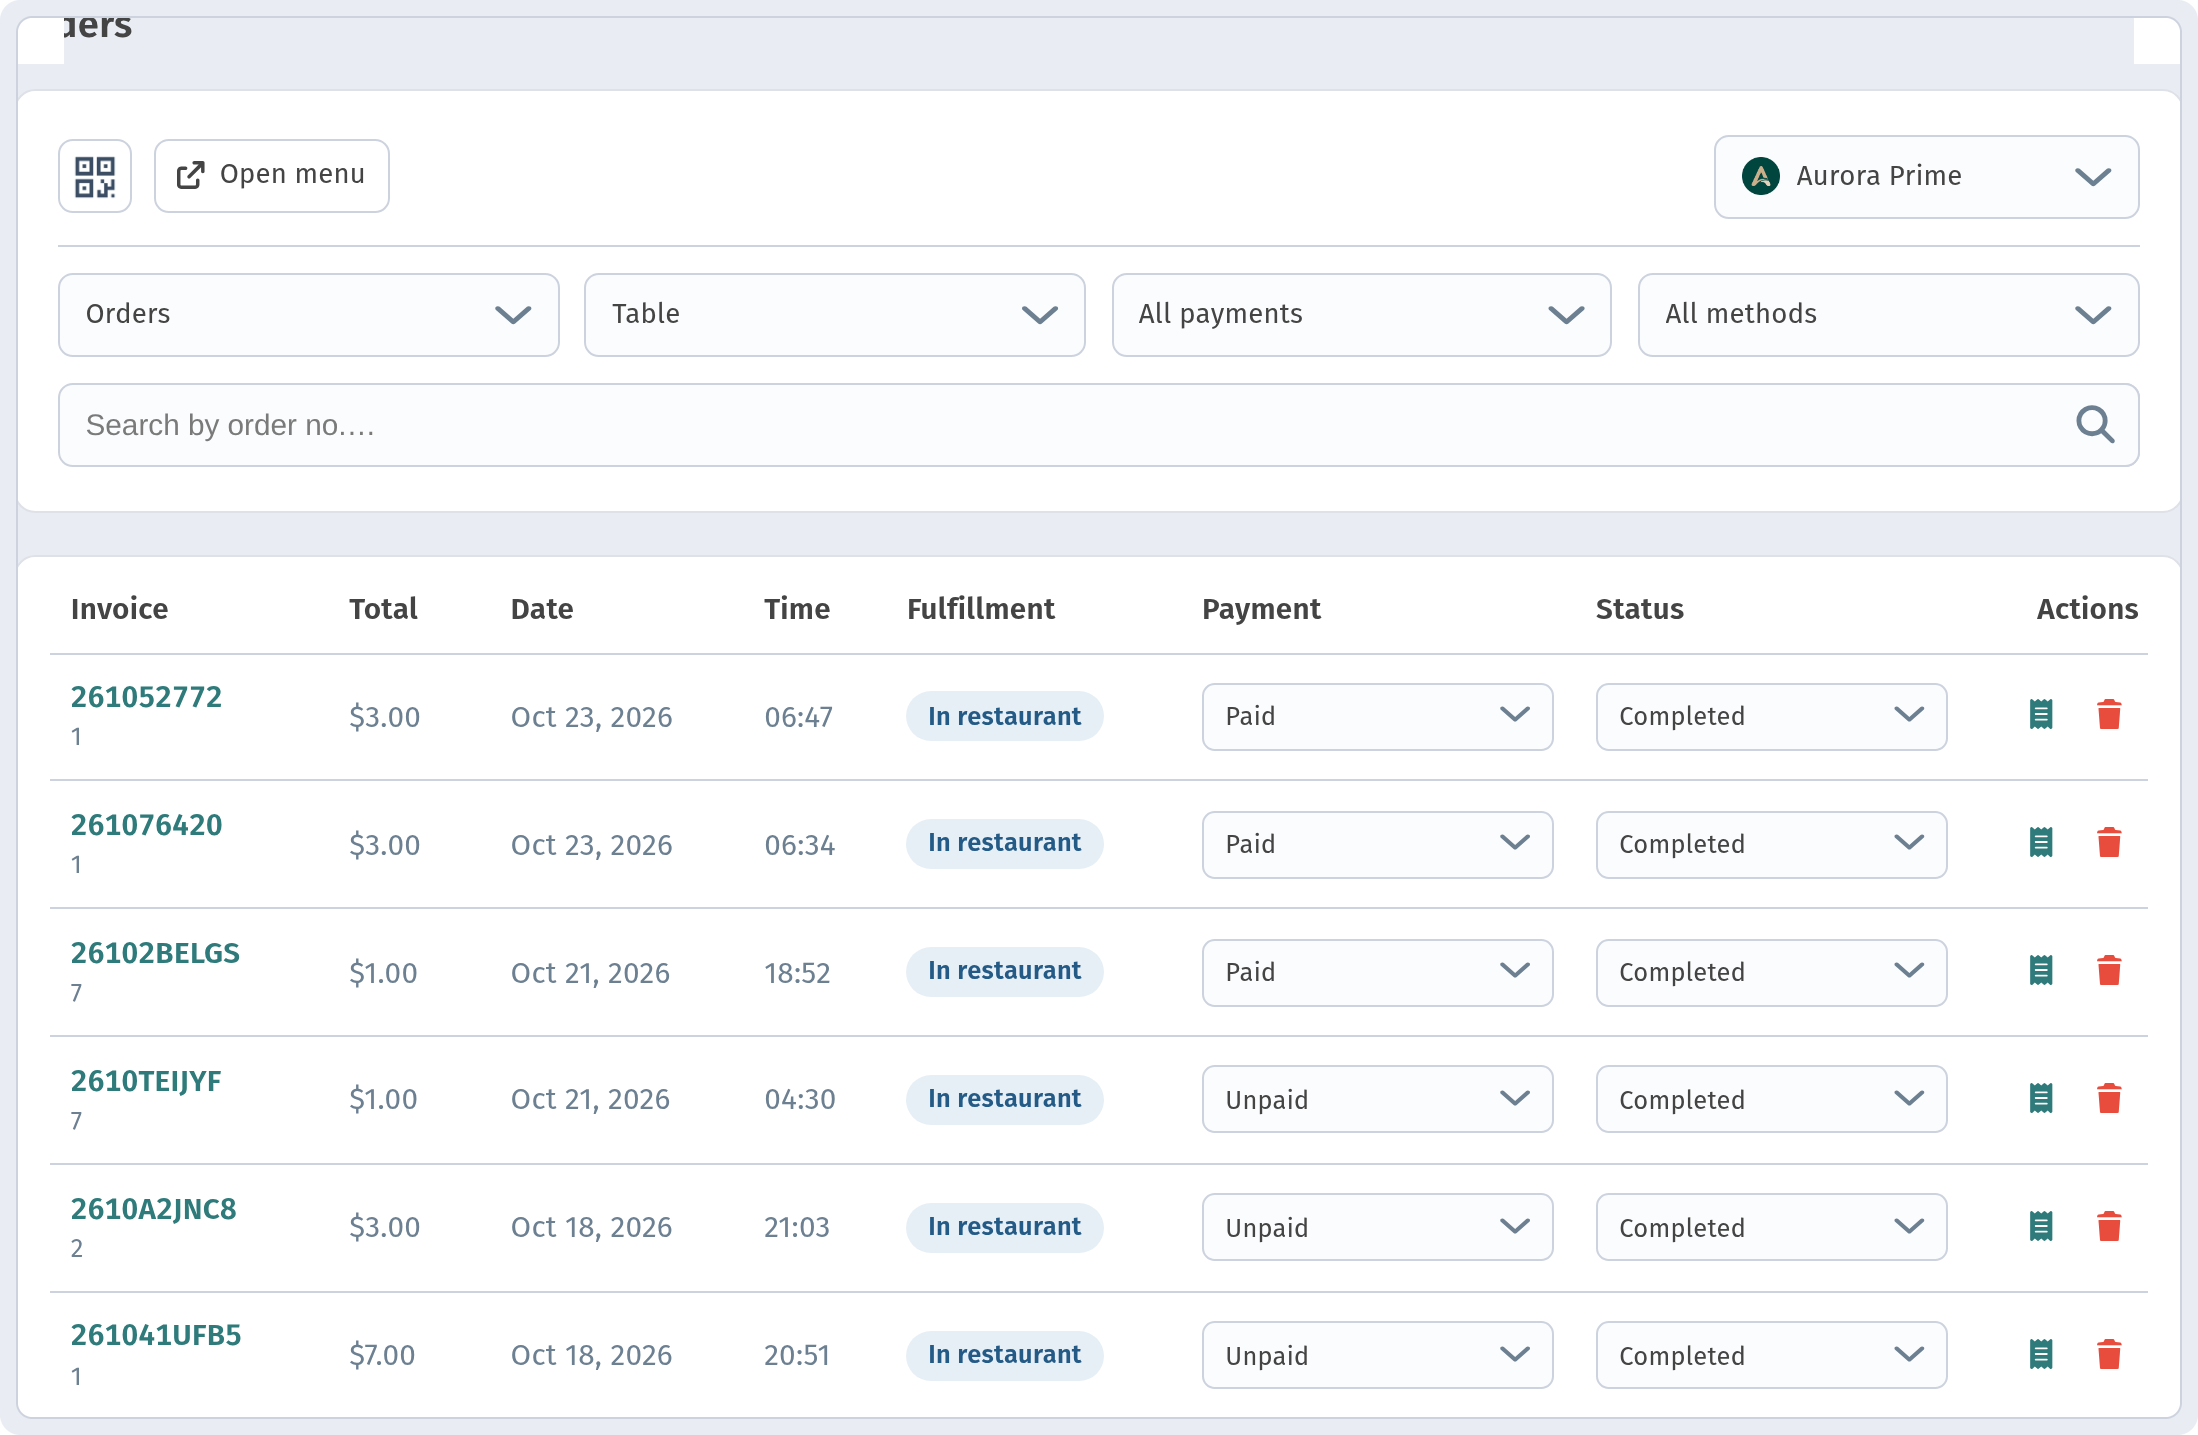Click the Date column header
2198x1435 pixels.
542,609
